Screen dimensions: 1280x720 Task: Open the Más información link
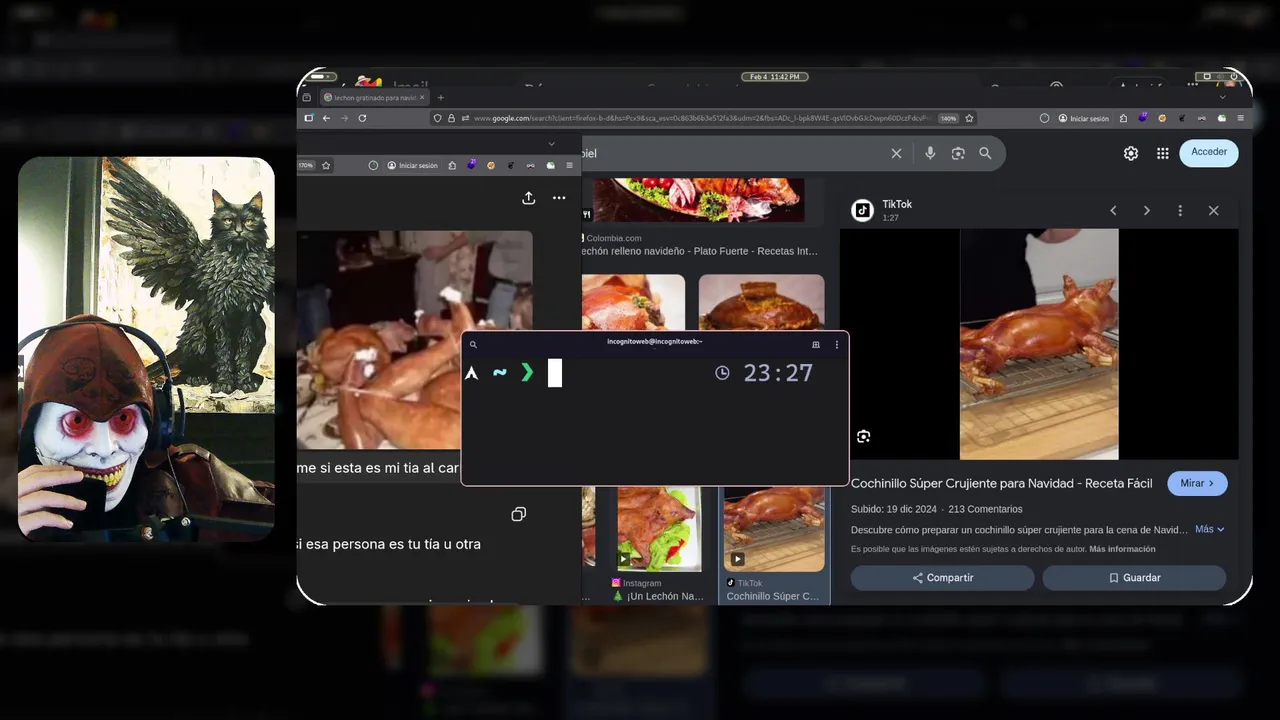tap(1122, 549)
